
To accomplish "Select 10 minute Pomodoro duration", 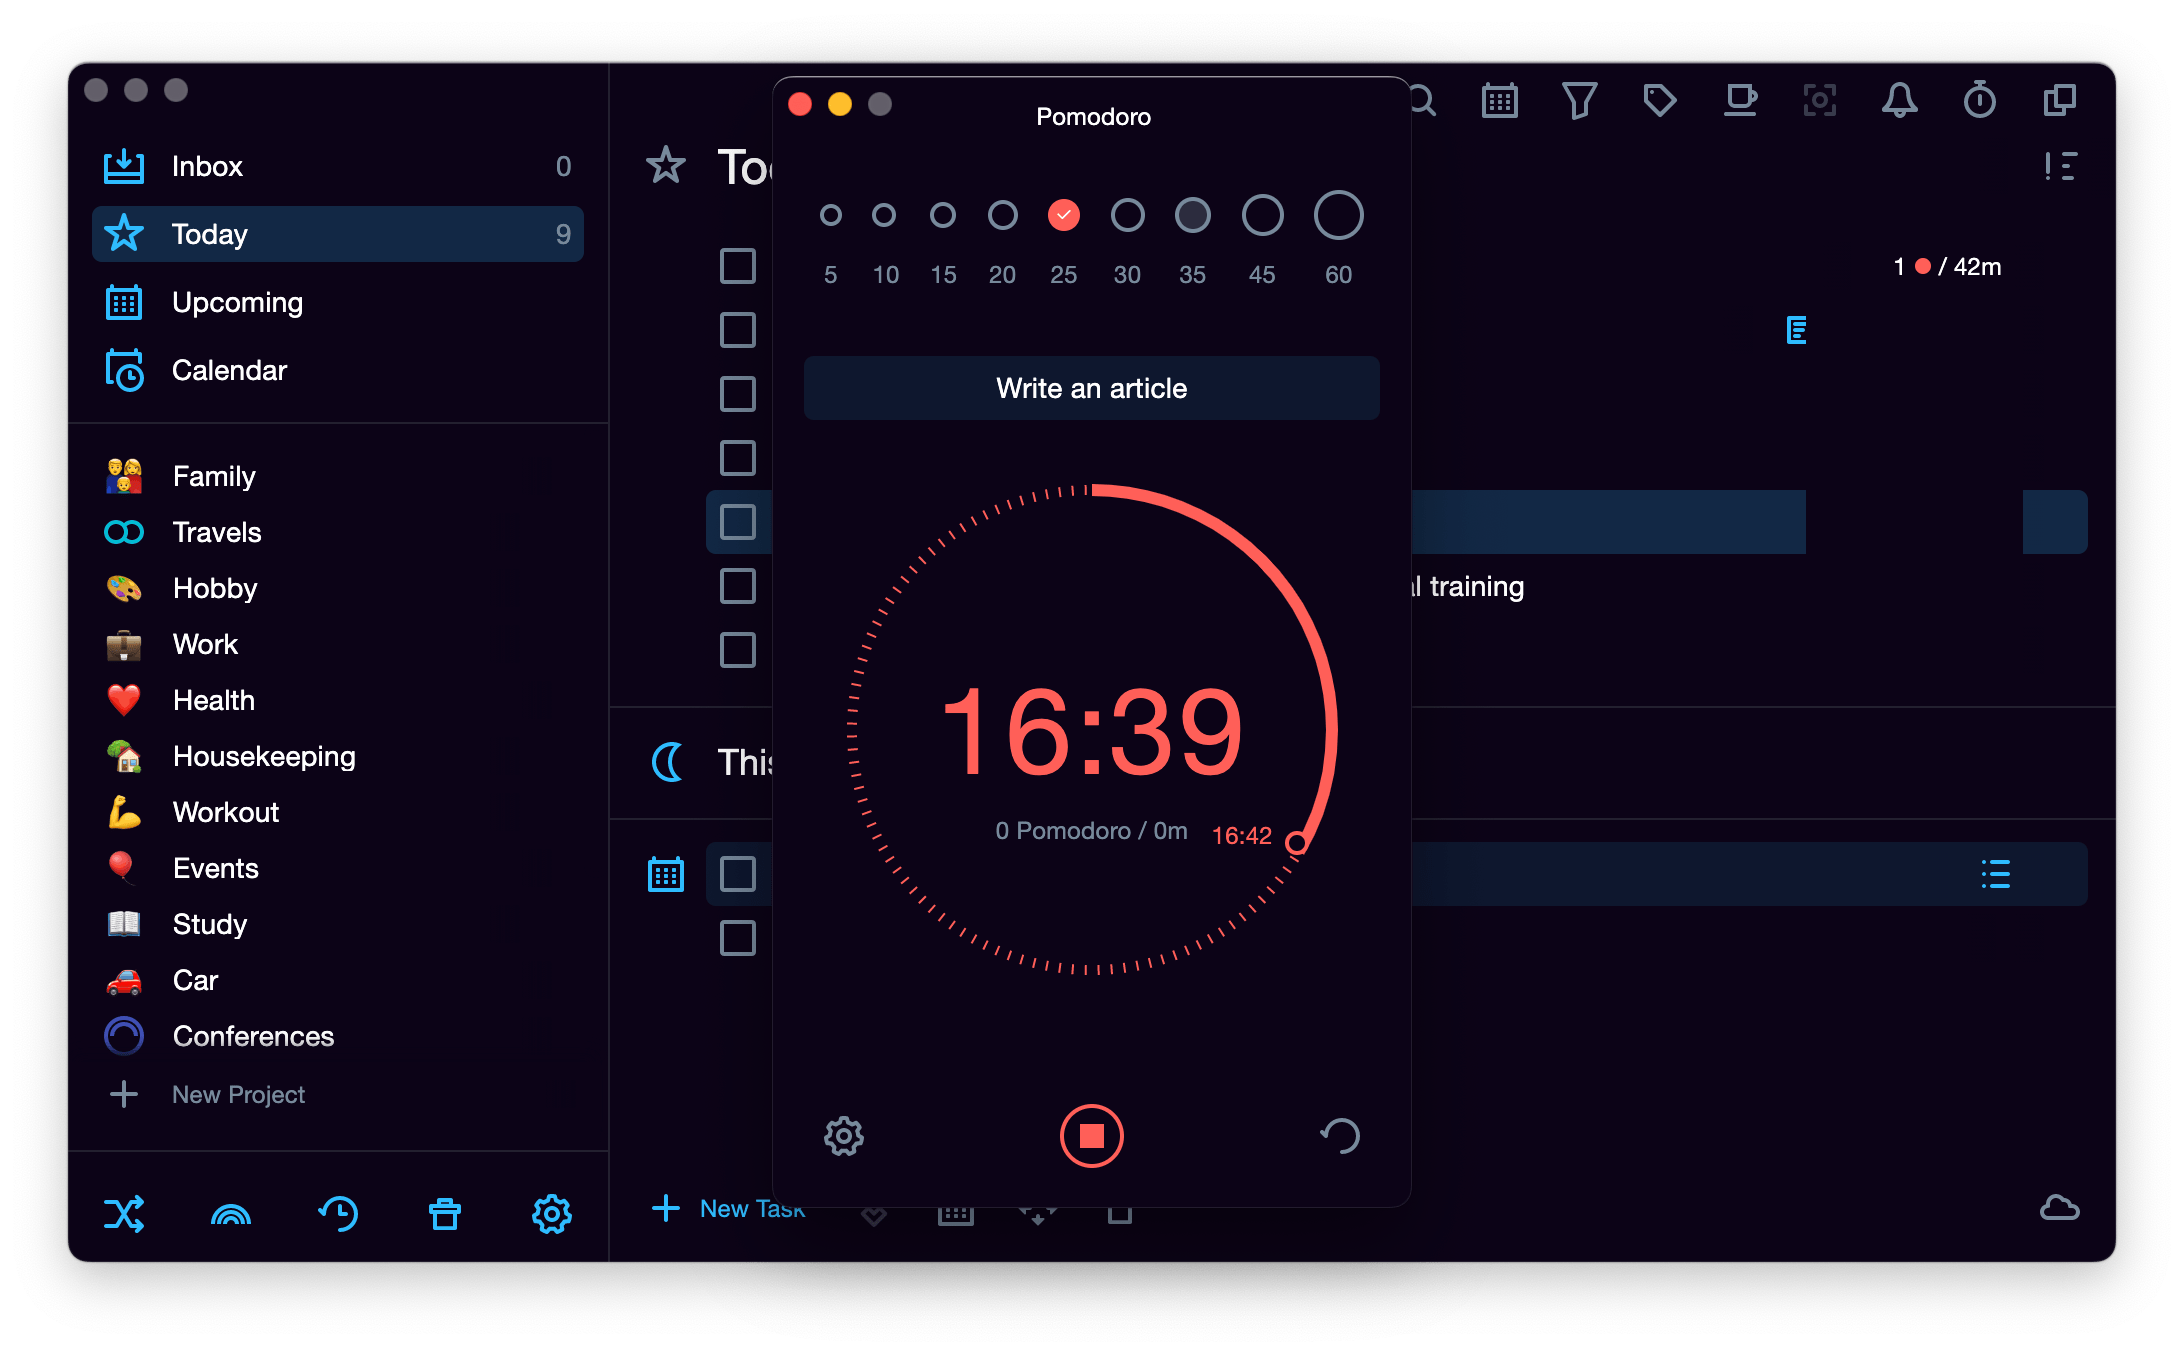I will tap(884, 215).
